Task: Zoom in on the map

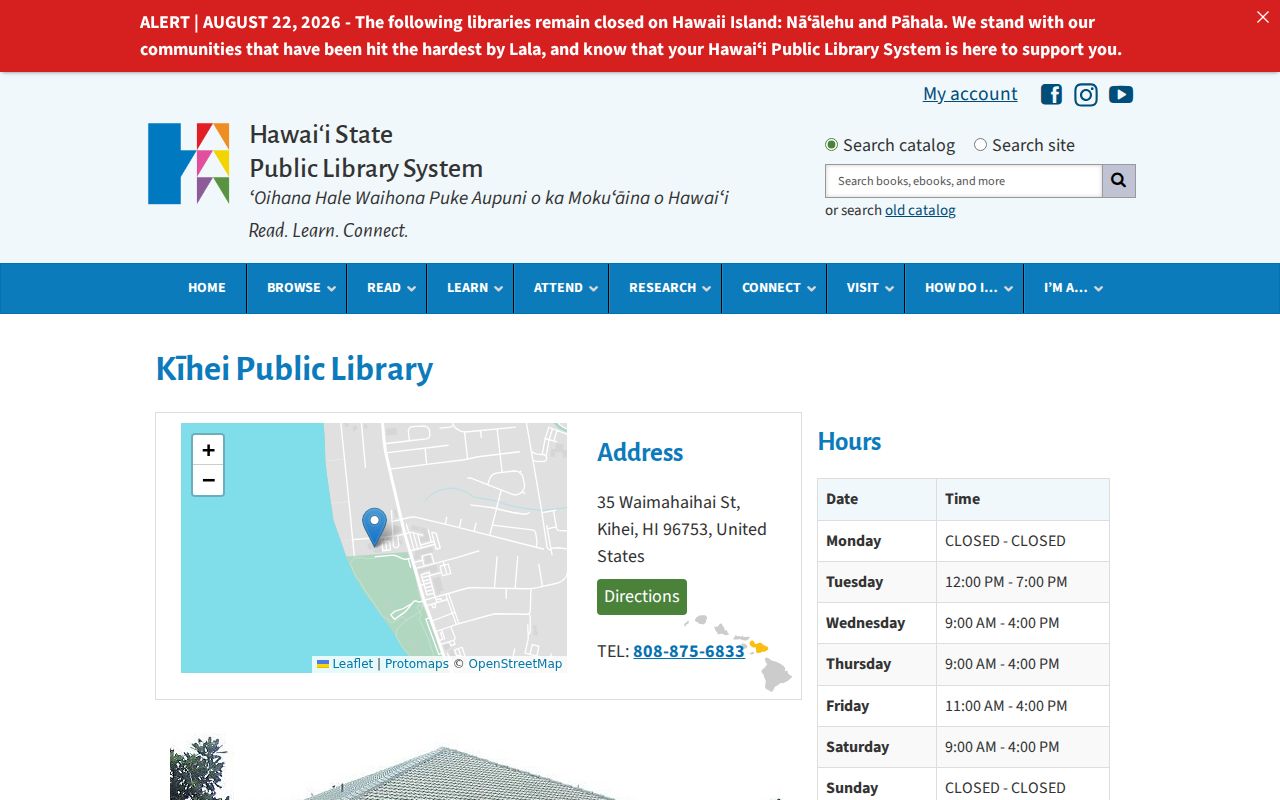Action: (x=208, y=450)
